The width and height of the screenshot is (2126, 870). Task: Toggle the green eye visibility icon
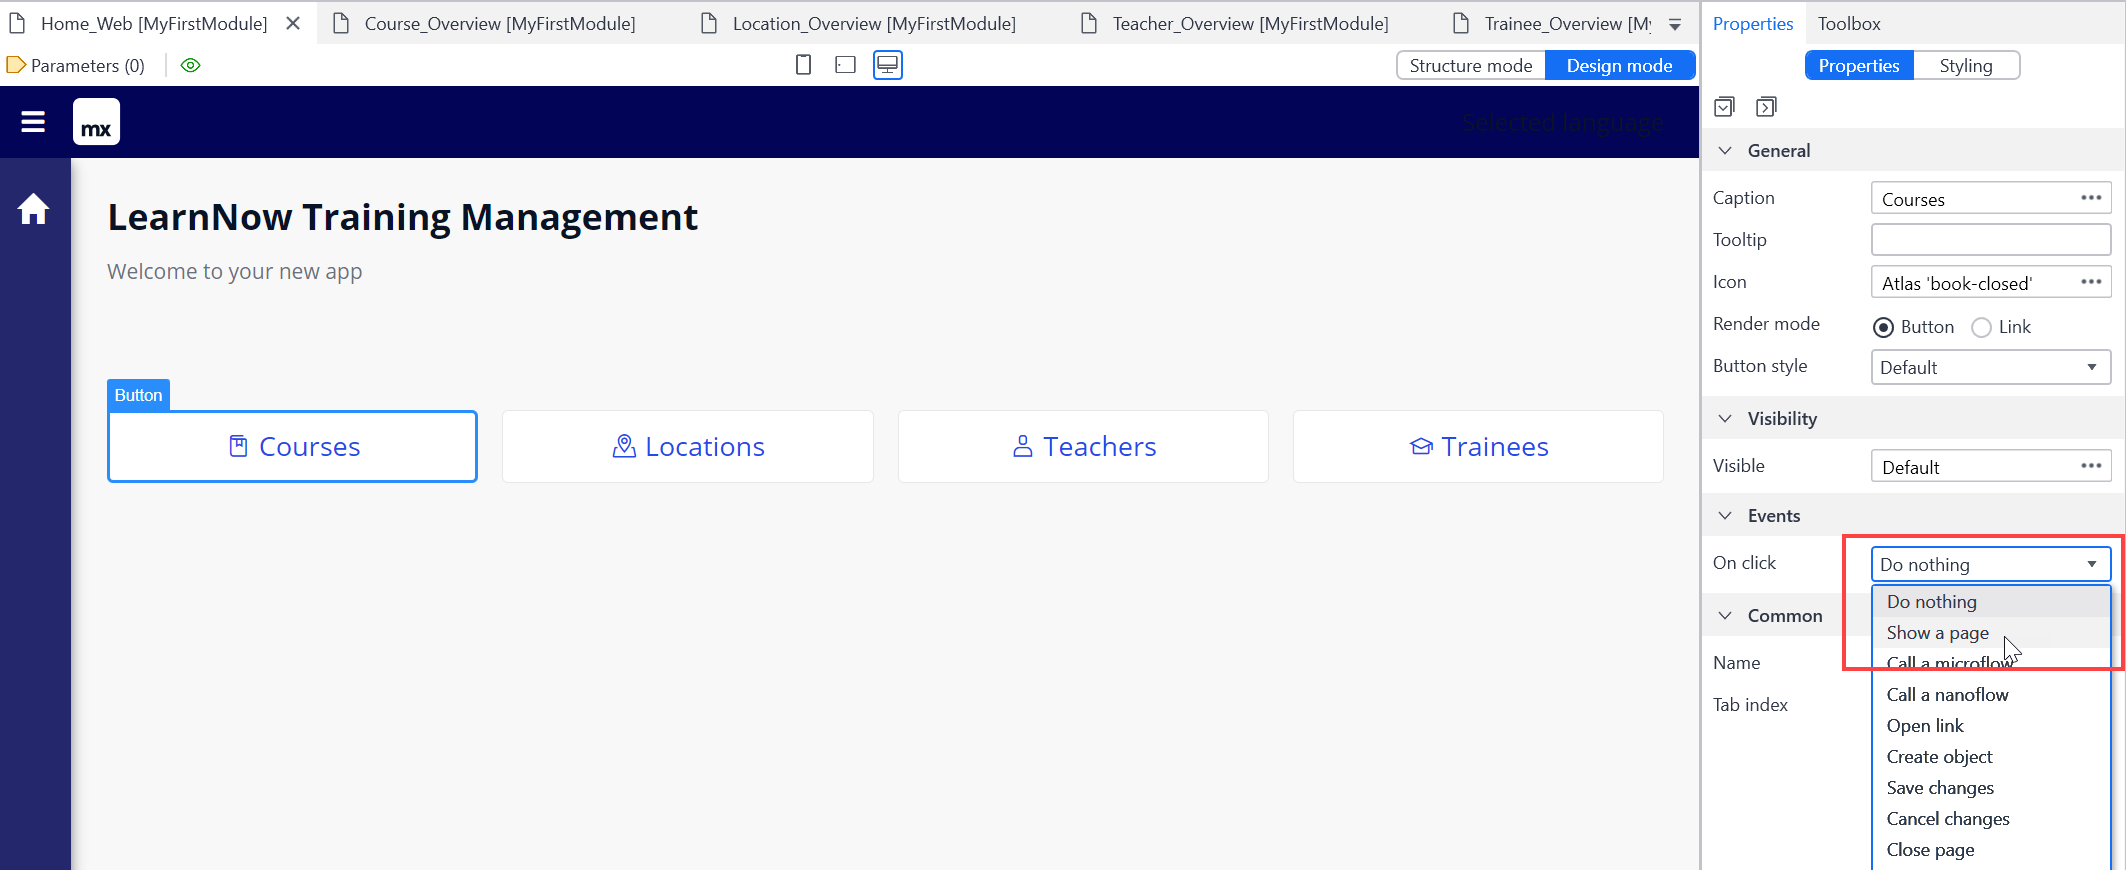click(x=190, y=65)
